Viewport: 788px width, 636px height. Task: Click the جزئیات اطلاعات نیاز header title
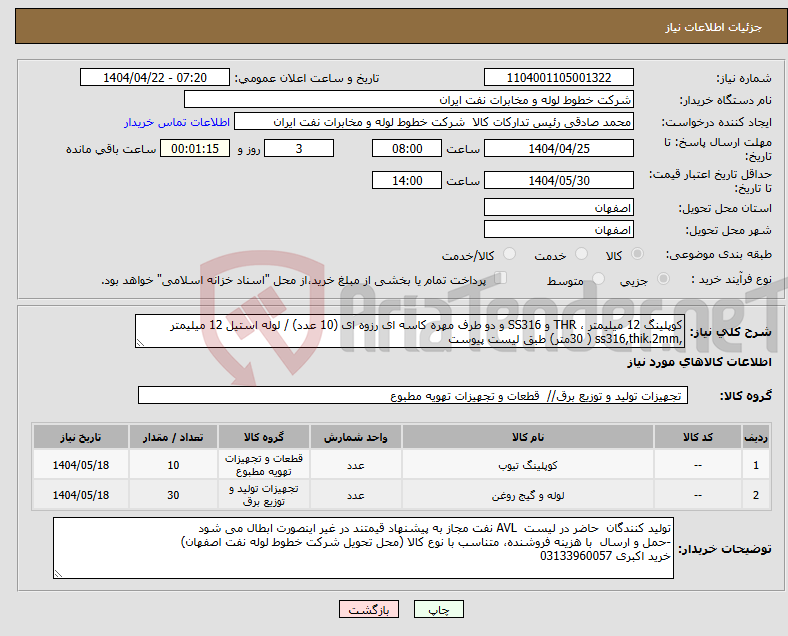[714, 27]
